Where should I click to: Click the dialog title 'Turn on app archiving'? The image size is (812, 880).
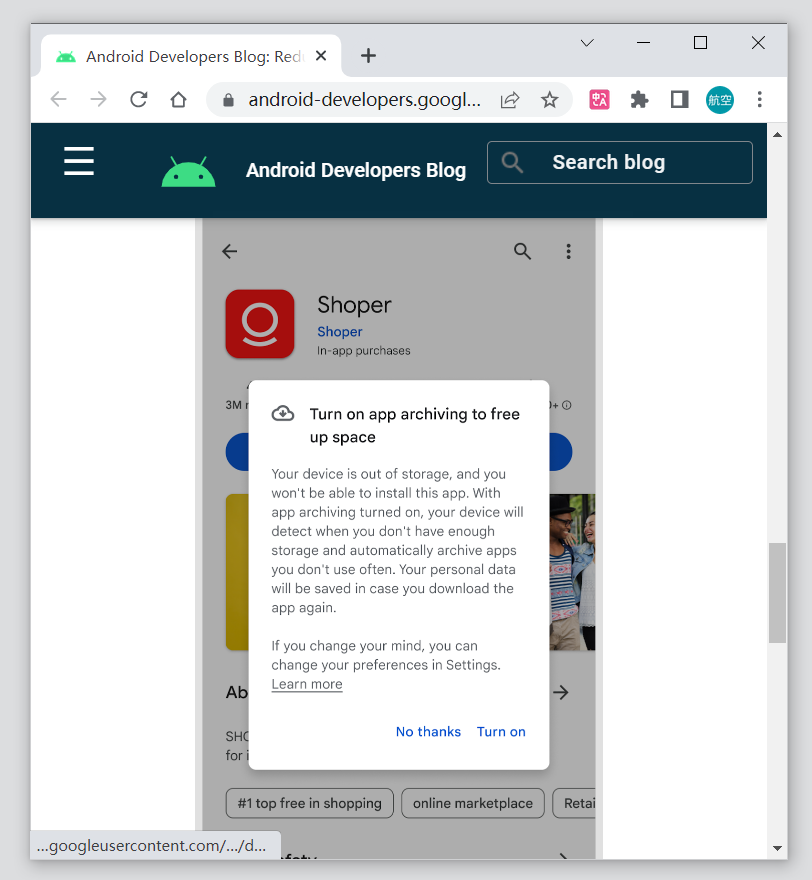click(415, 425)
